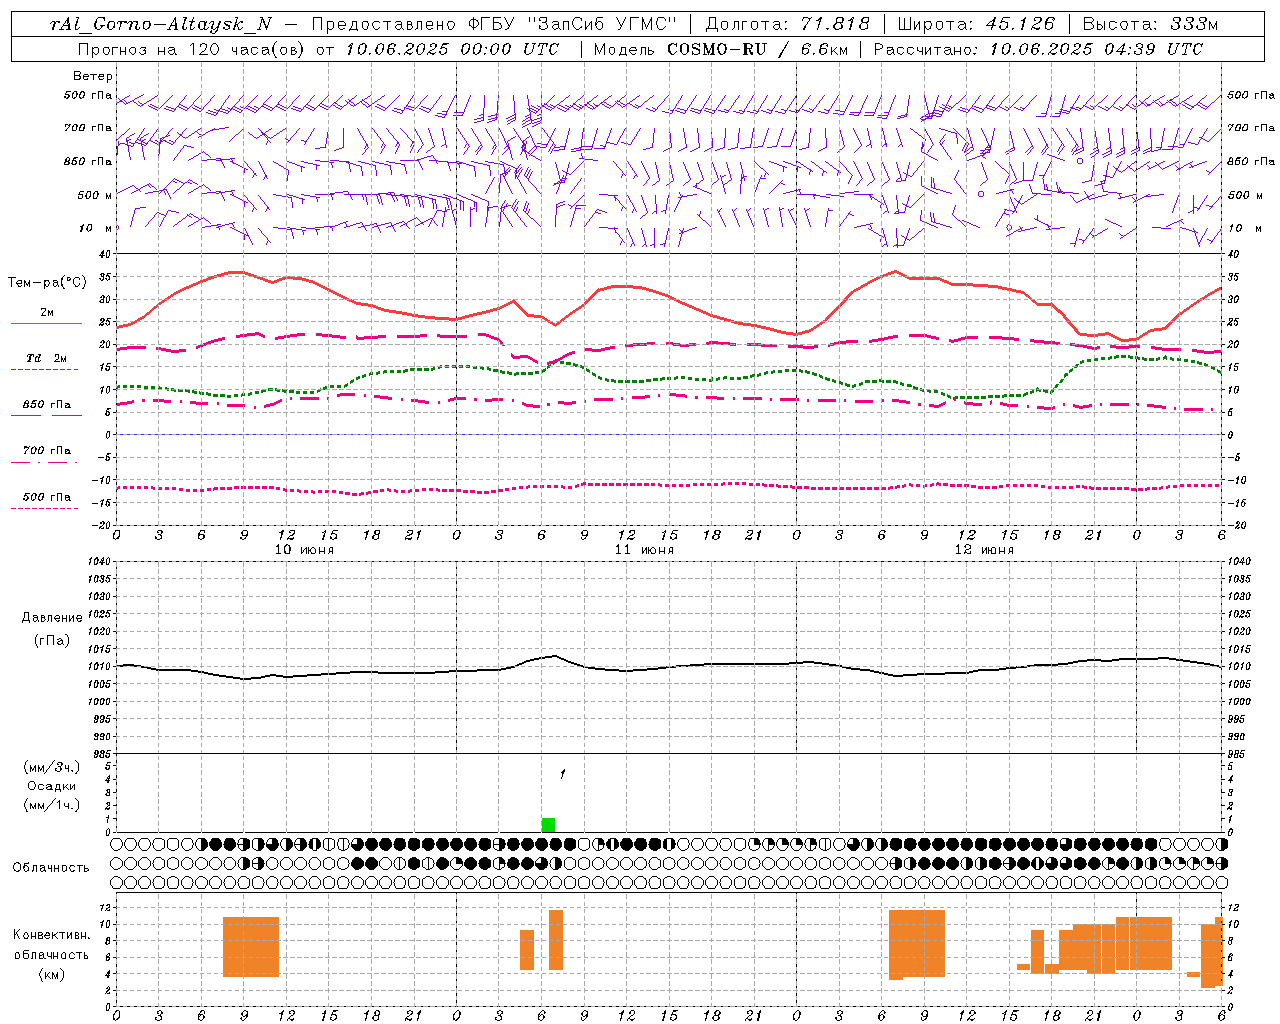Click the station title rAl_Gorno-Altaysk_N
1280x1024 pixels.
pos(161,24)
